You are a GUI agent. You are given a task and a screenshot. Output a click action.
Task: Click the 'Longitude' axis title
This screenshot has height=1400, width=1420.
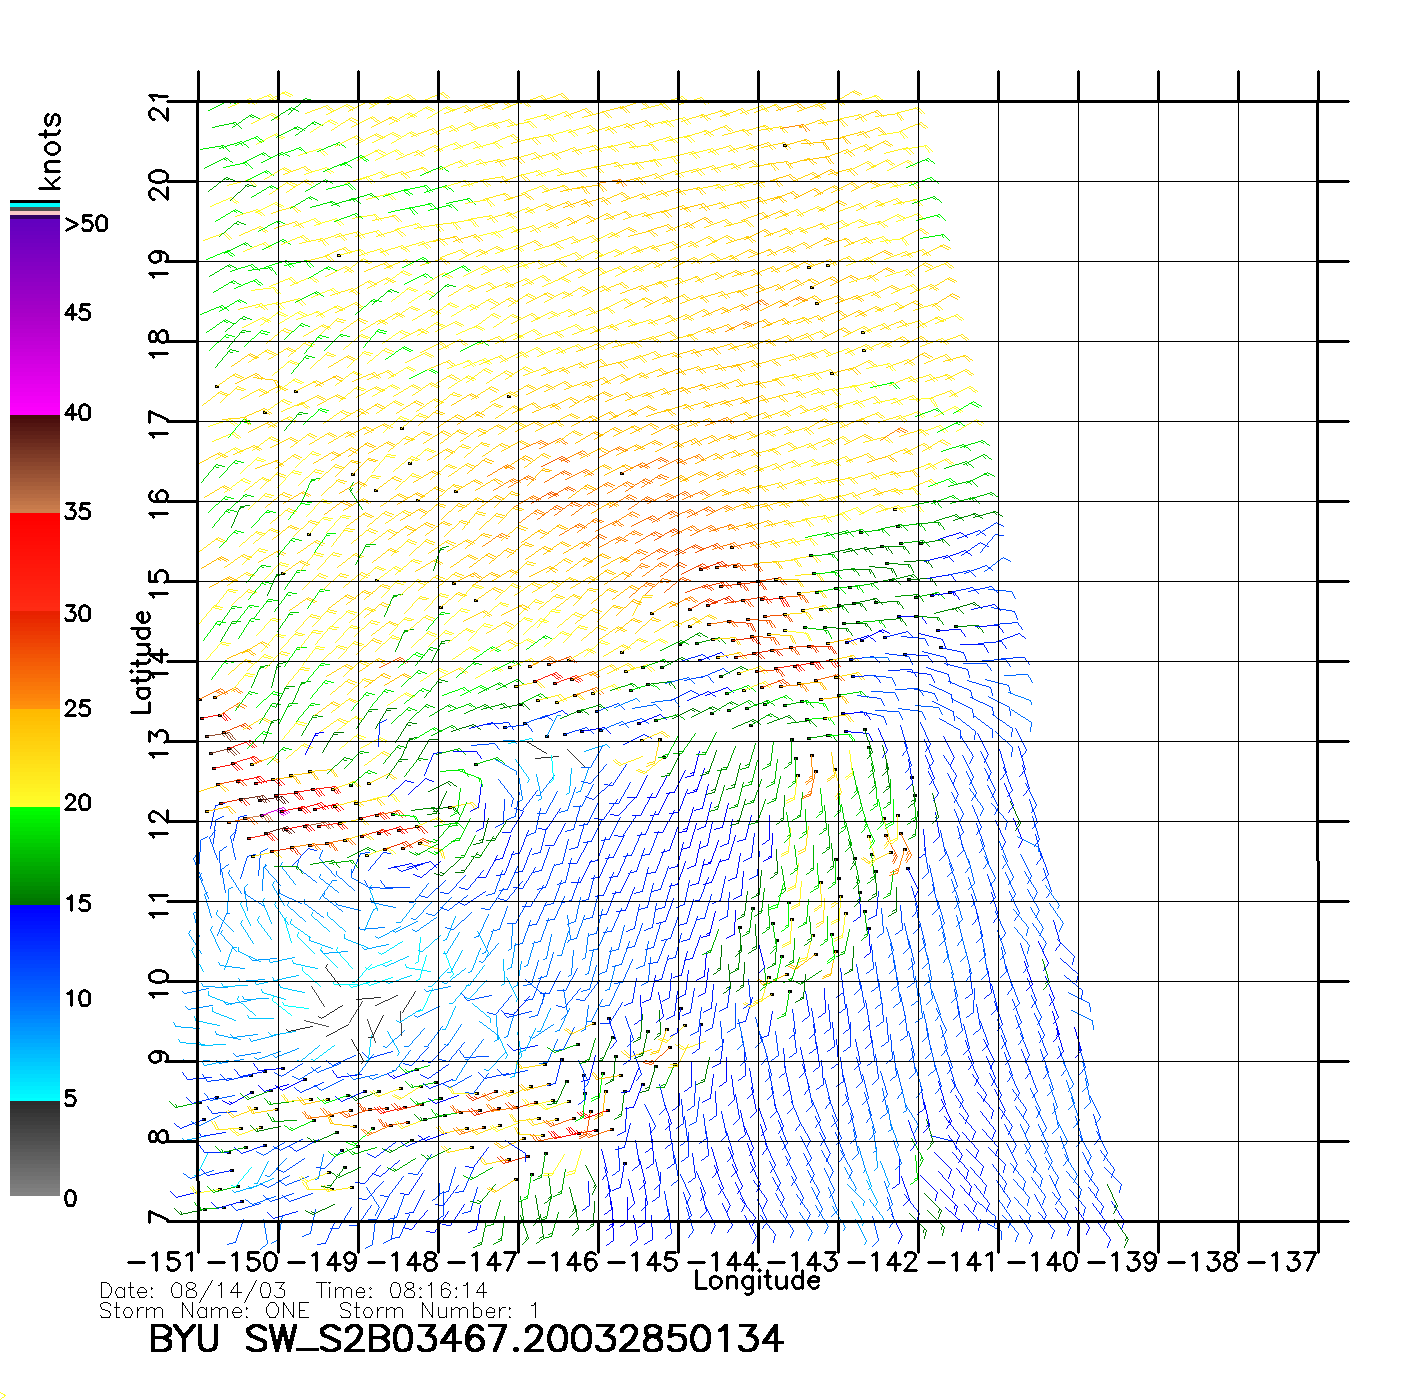(757, 1281)
